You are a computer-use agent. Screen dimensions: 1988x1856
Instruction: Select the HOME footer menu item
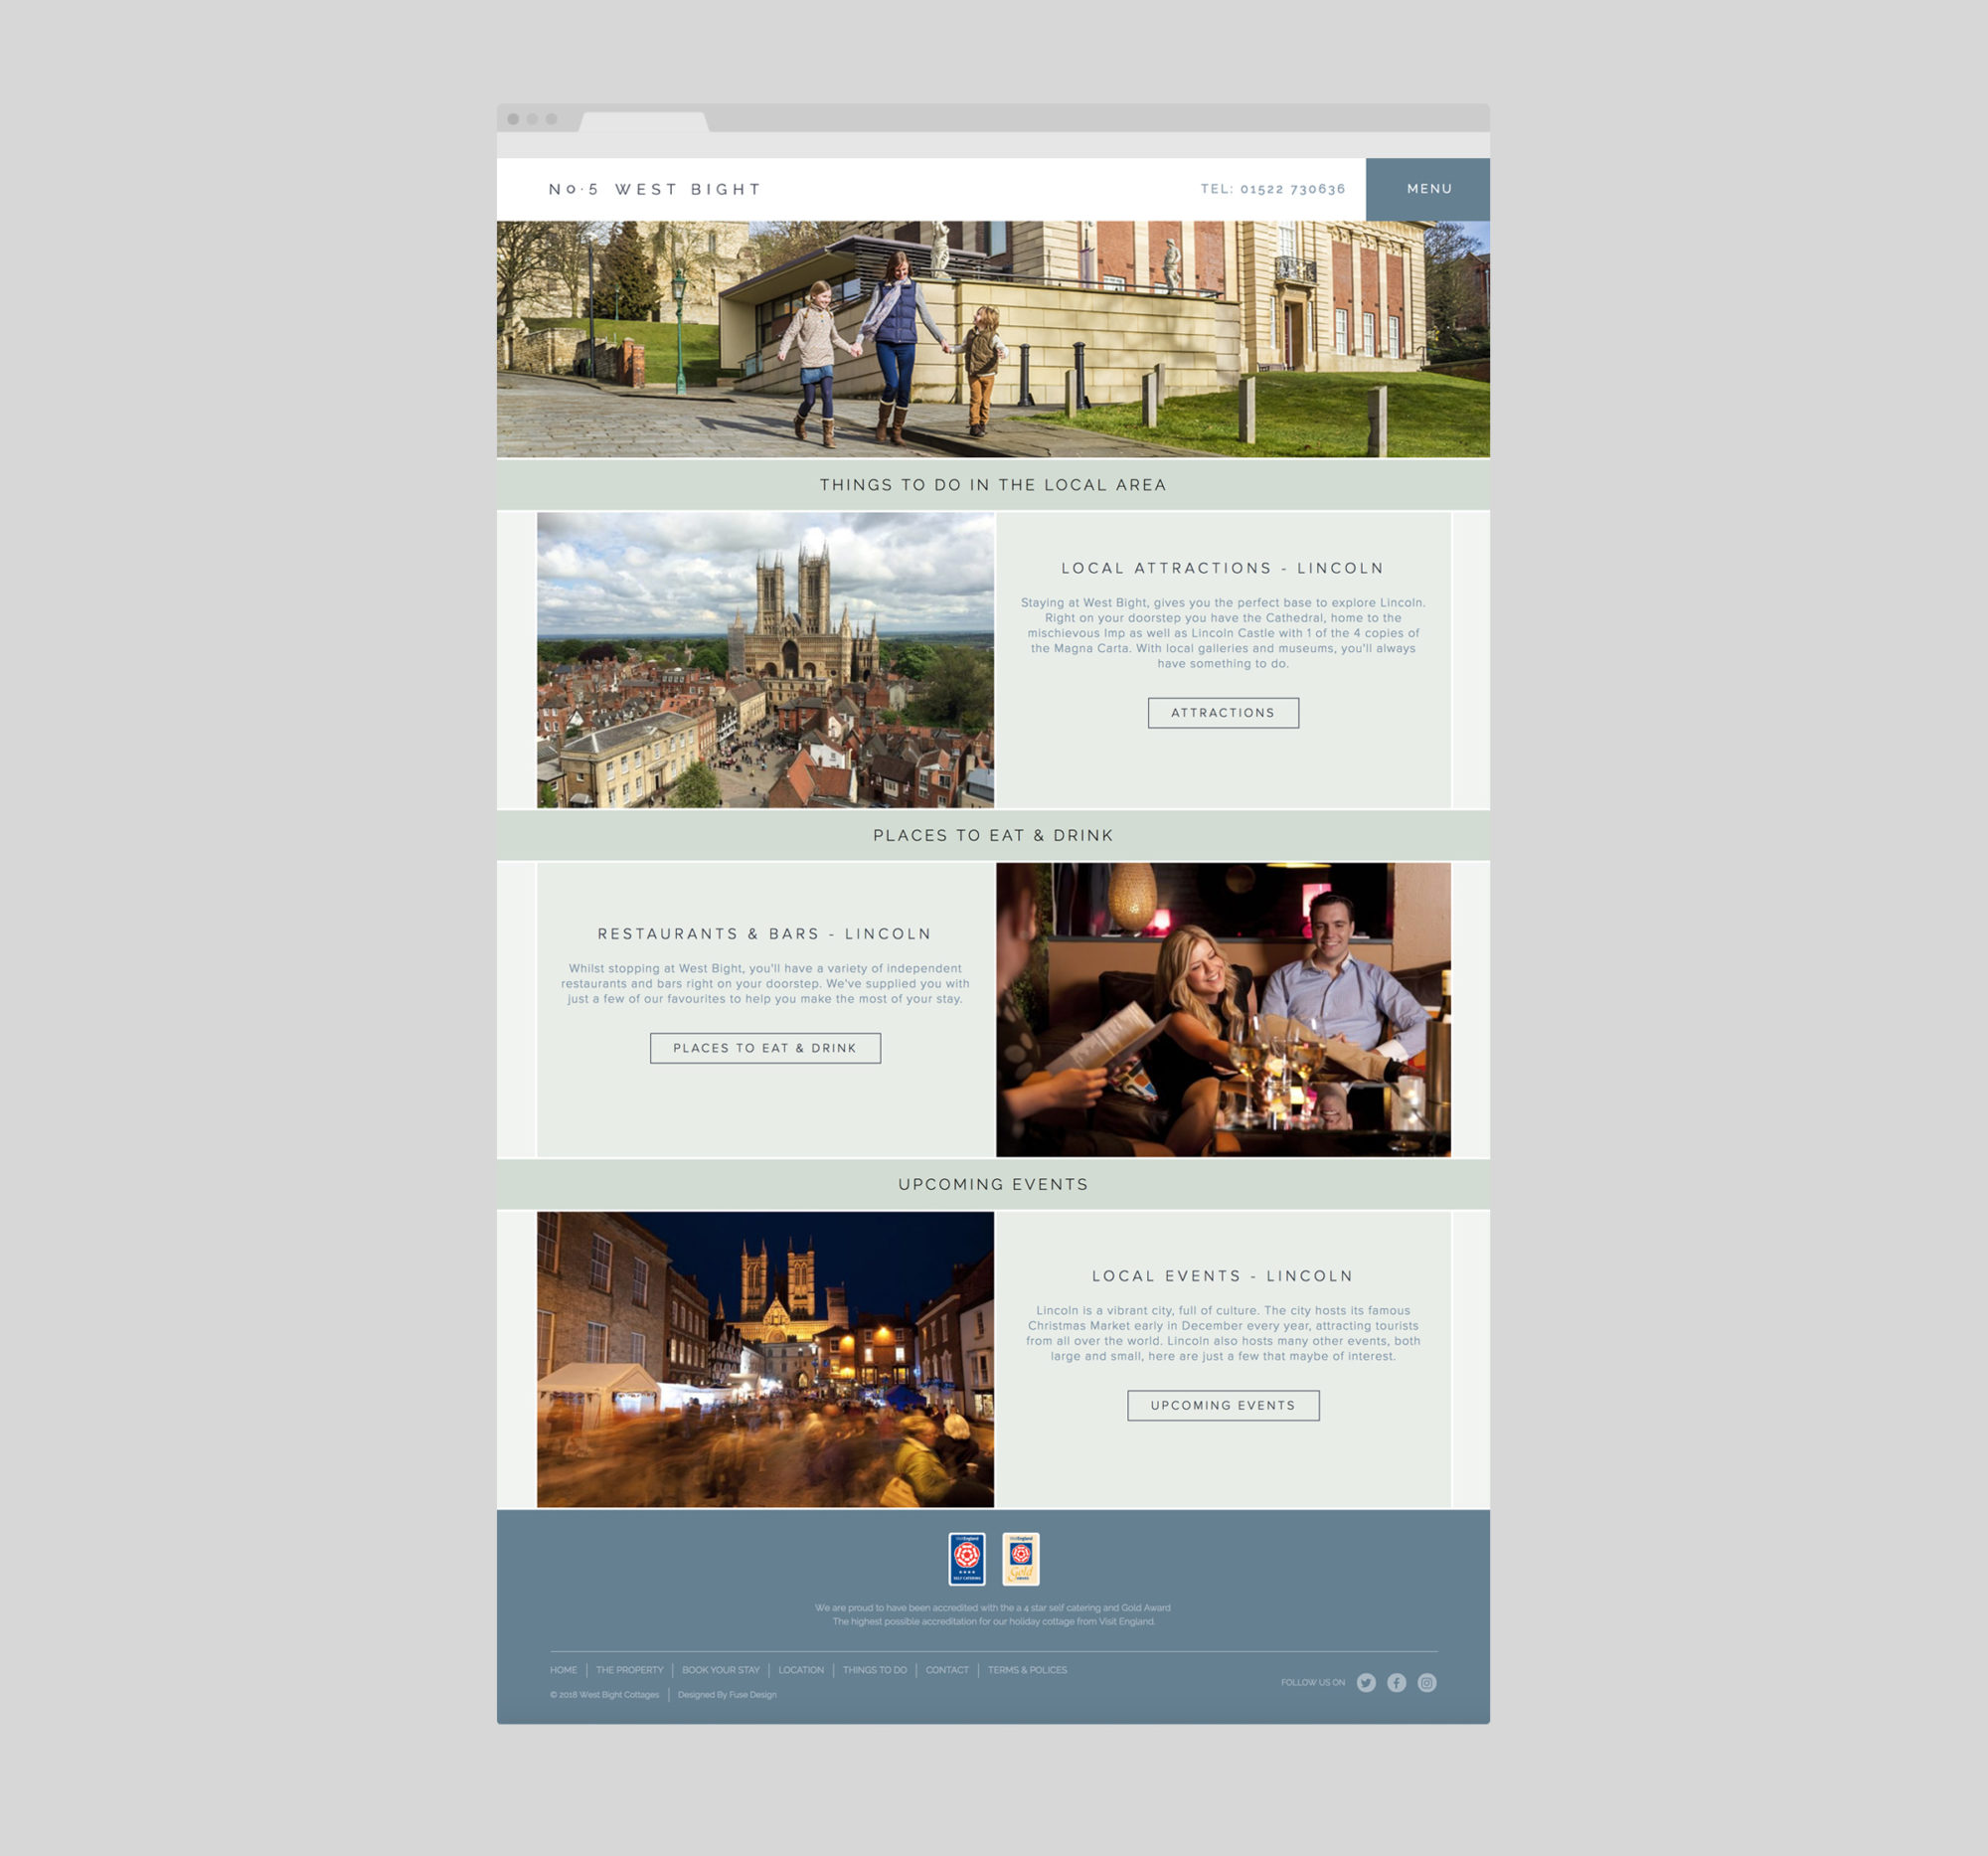[x=565, y=1669]
